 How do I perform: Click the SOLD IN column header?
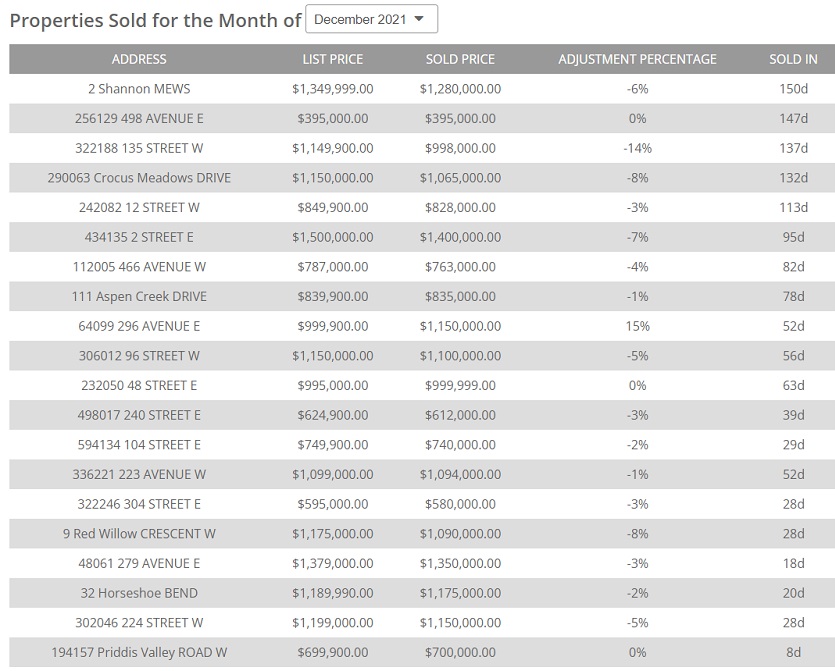pos(793,59)
